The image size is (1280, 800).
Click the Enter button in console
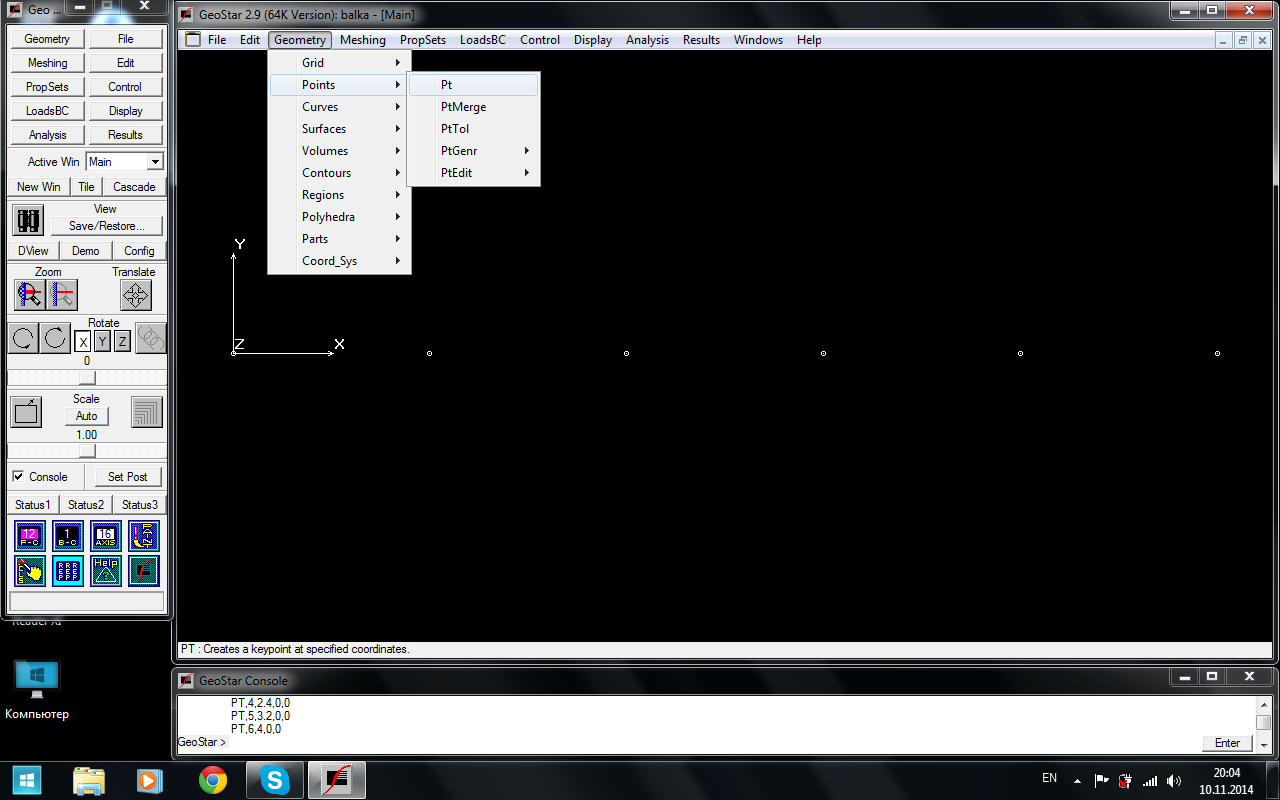click(x=1227, y=743)
